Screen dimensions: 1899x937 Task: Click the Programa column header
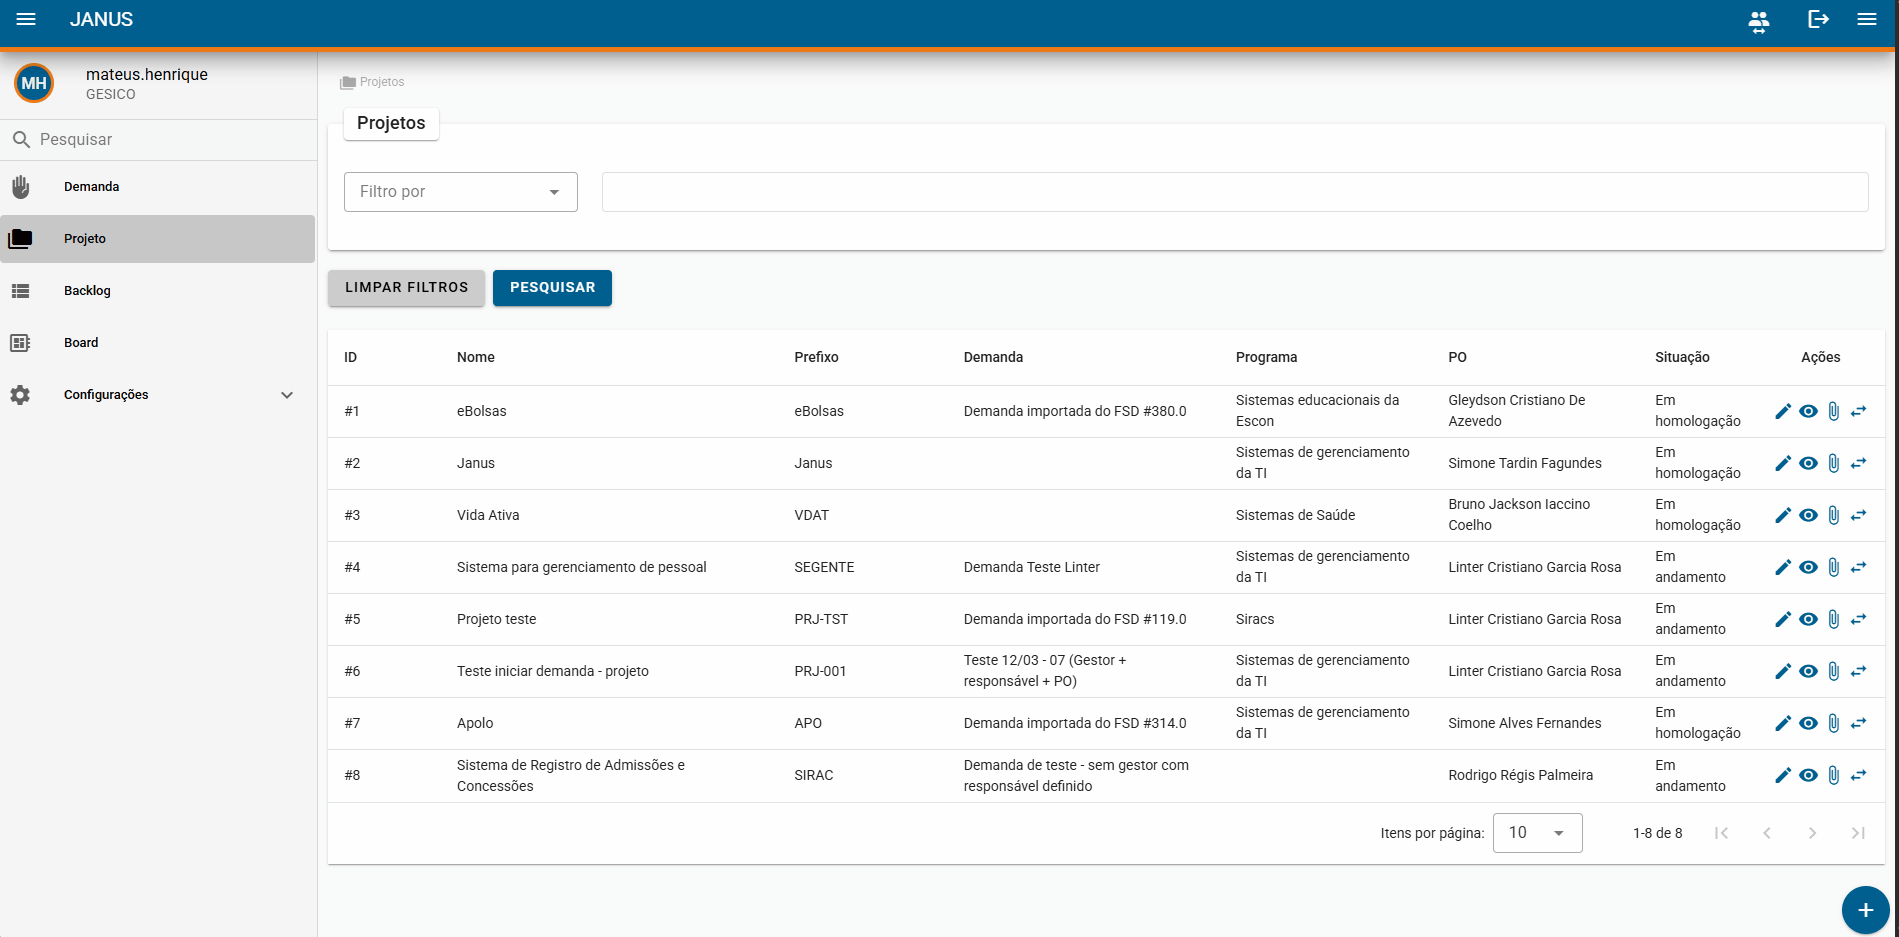pos(1266,357)
